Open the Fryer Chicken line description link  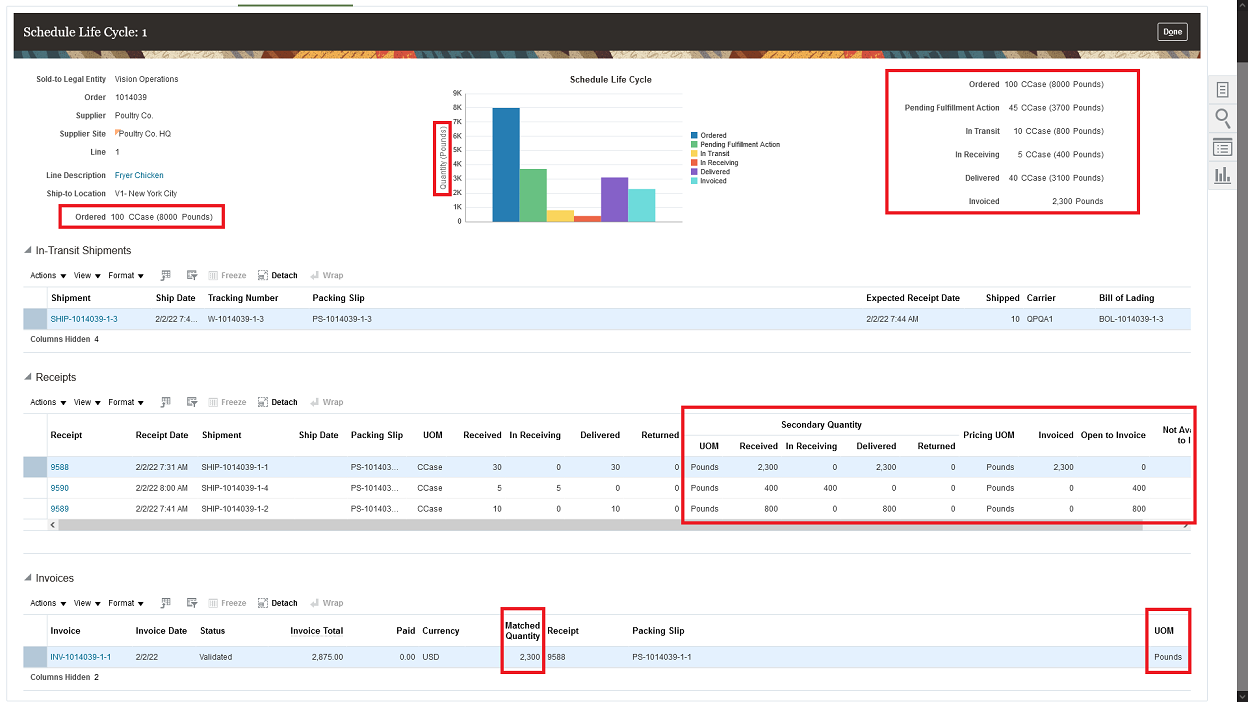point(139,175)
